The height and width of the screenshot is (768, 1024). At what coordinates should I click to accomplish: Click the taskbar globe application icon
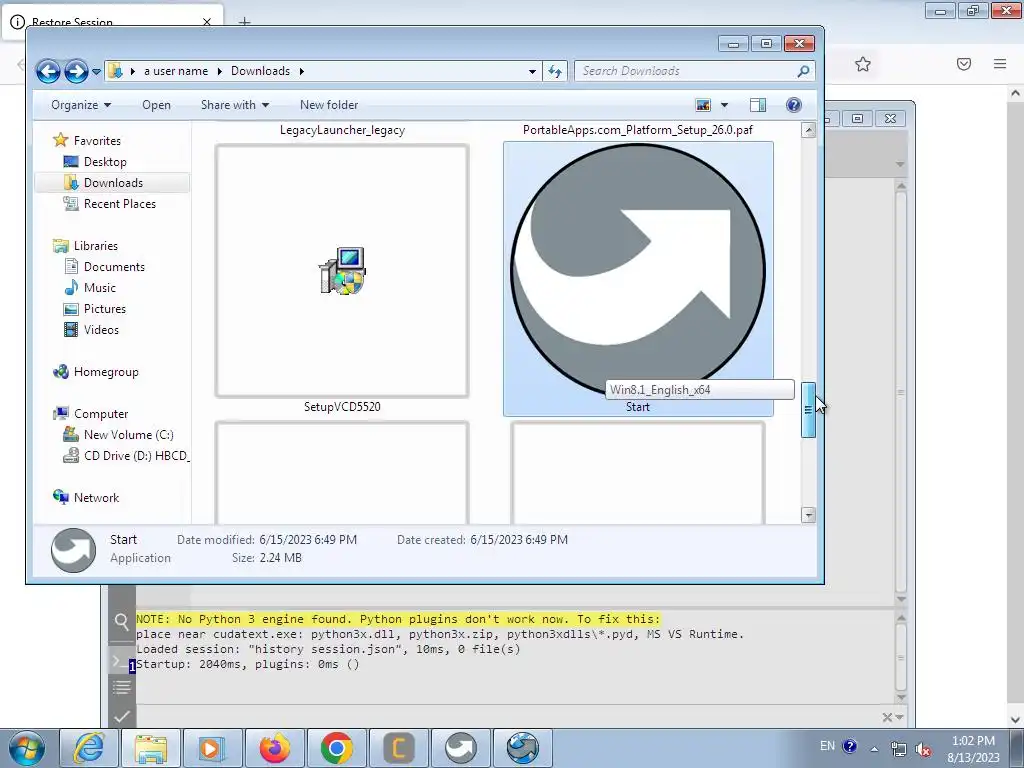point(522,748)
